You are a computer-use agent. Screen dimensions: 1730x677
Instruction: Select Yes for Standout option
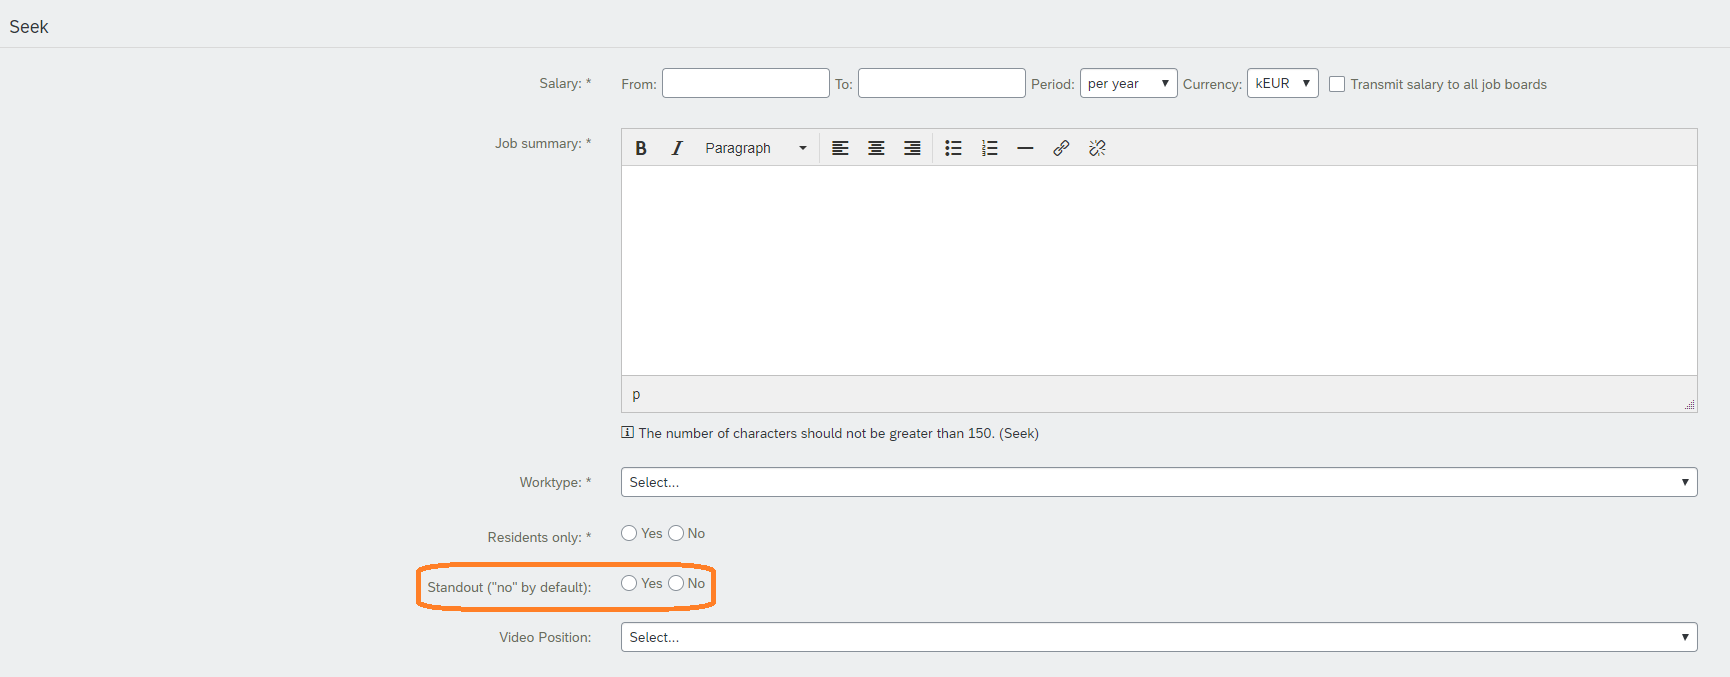[x=629, y=583]
